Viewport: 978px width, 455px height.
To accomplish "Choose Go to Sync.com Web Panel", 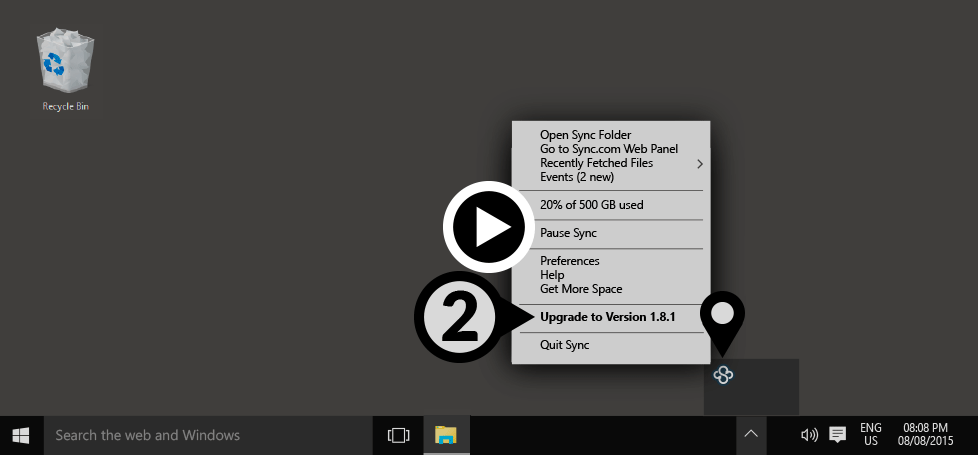I will coord(608,149).
